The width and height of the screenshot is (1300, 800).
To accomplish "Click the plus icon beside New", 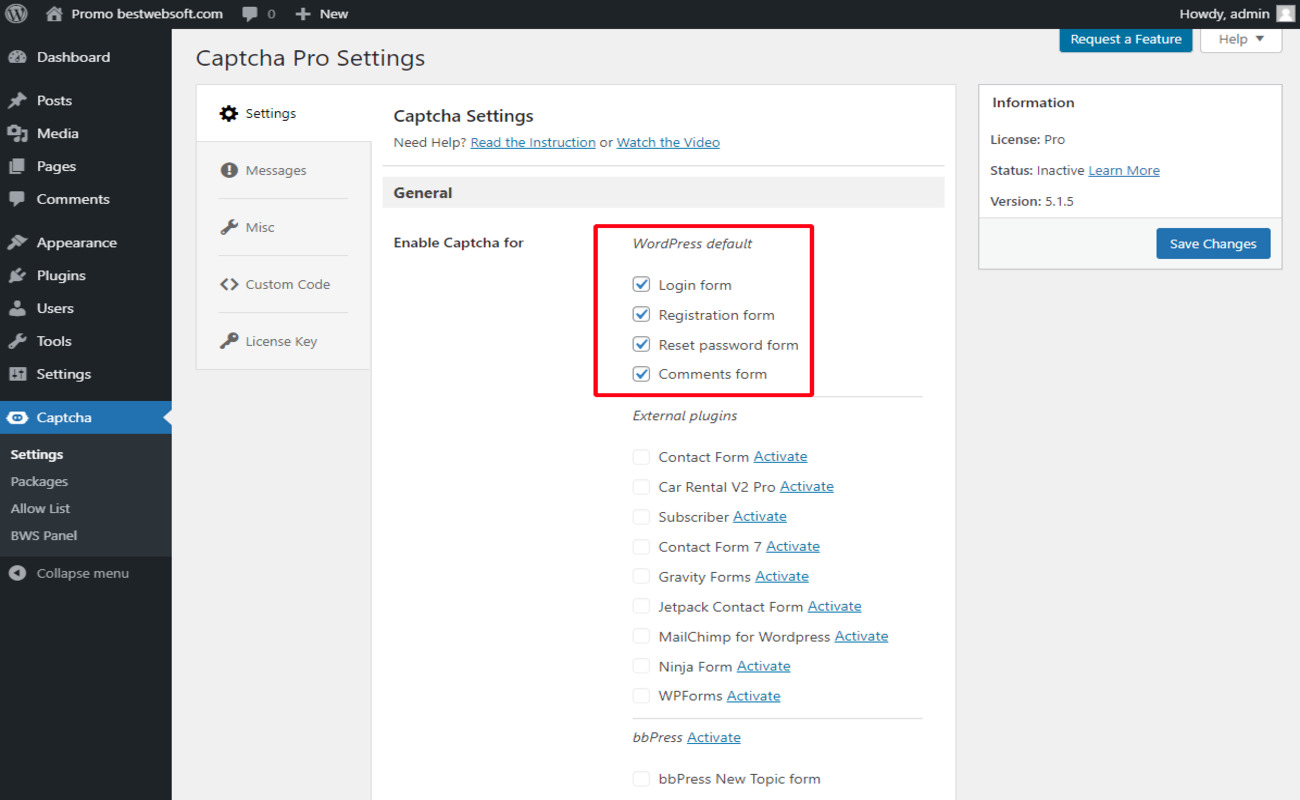I will (303, 14).
